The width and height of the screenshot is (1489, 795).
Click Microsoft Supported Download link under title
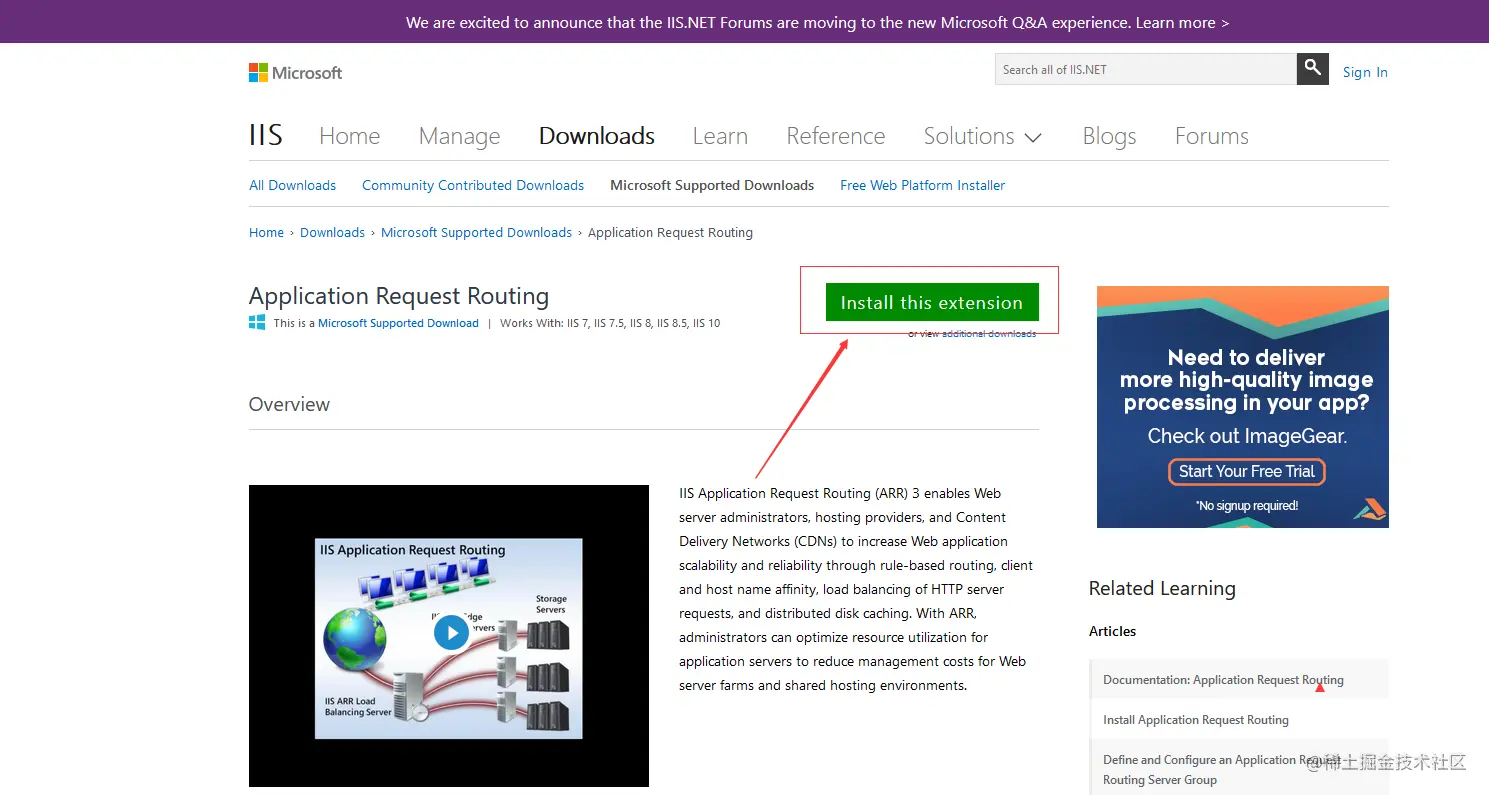[x=398, y=323]
